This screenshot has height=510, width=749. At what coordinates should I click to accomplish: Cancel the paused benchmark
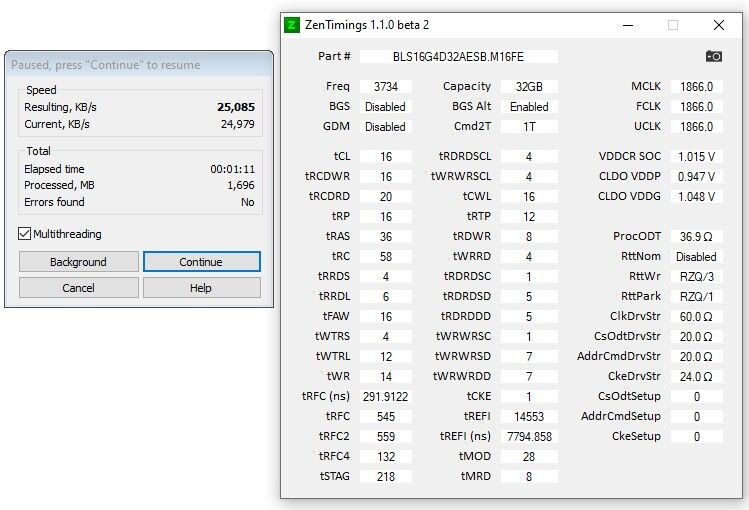point(79,288)
